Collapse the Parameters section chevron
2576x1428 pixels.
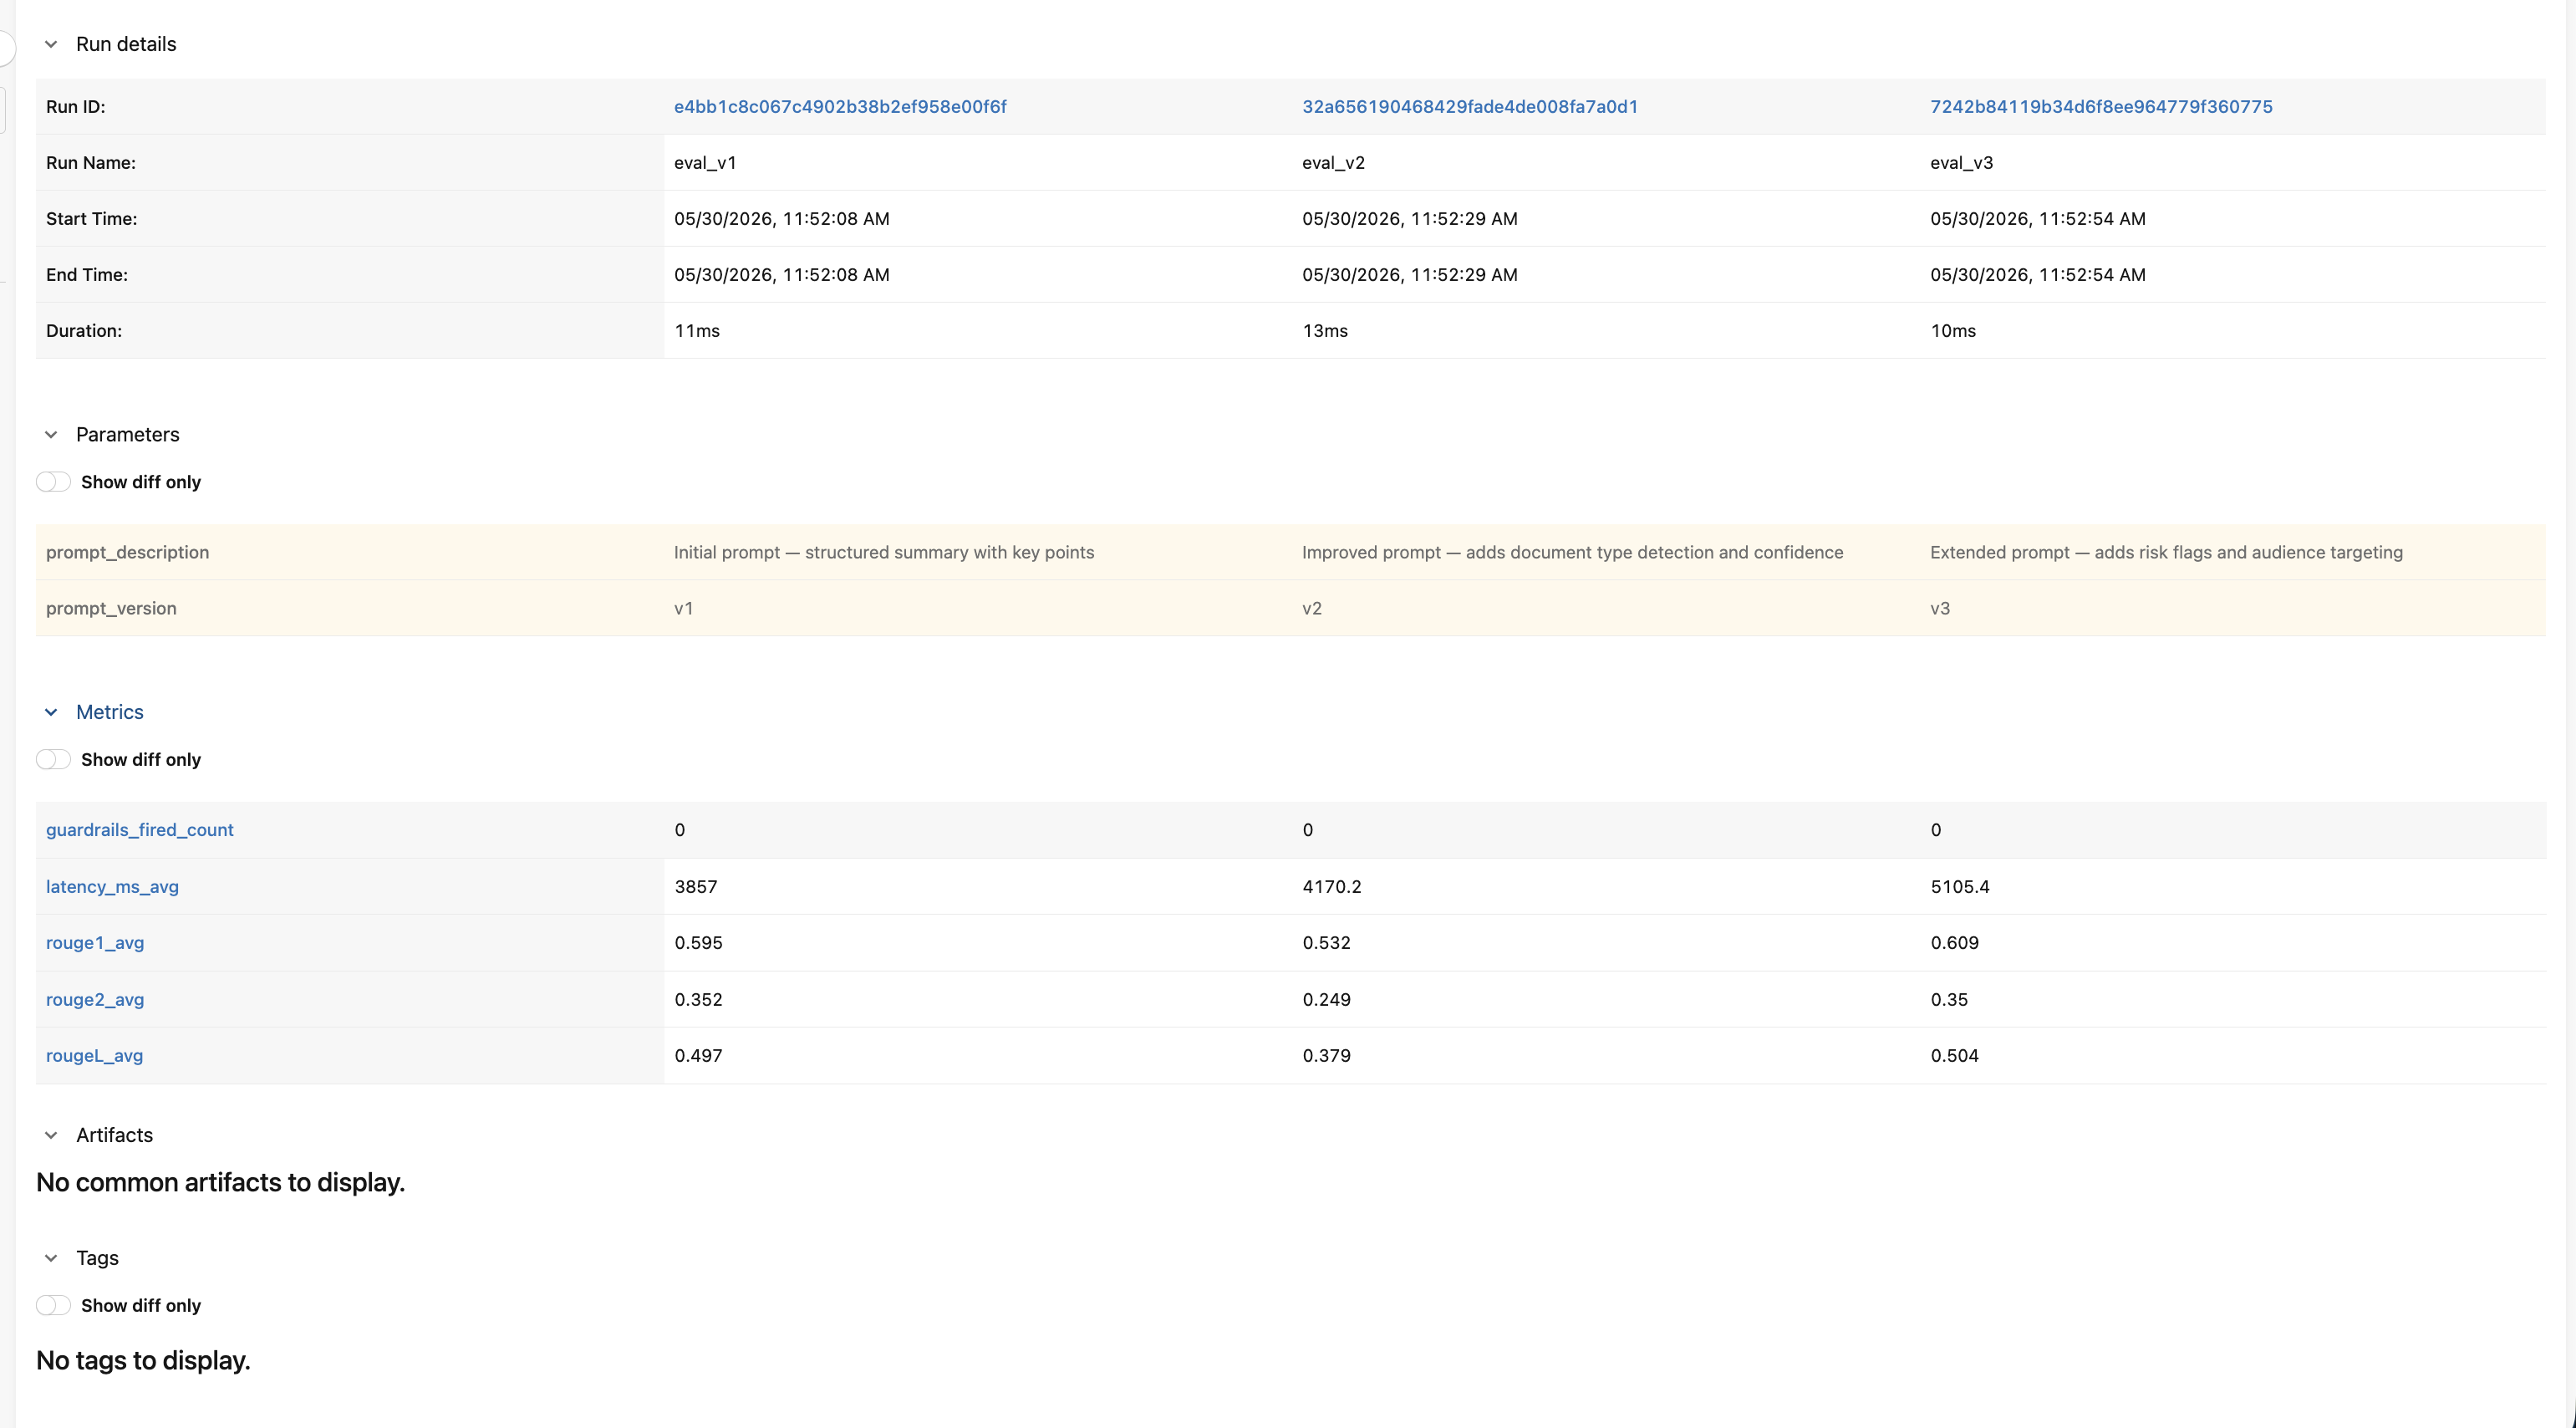point(51,434)
